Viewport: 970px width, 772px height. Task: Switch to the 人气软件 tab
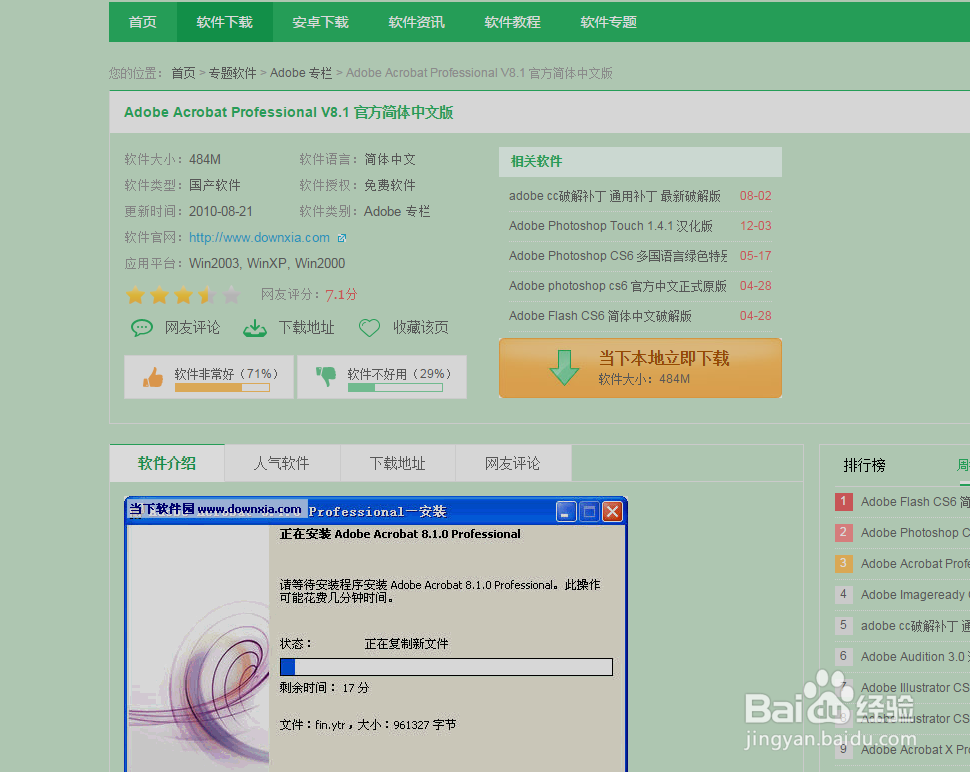[x=282, y=463]
